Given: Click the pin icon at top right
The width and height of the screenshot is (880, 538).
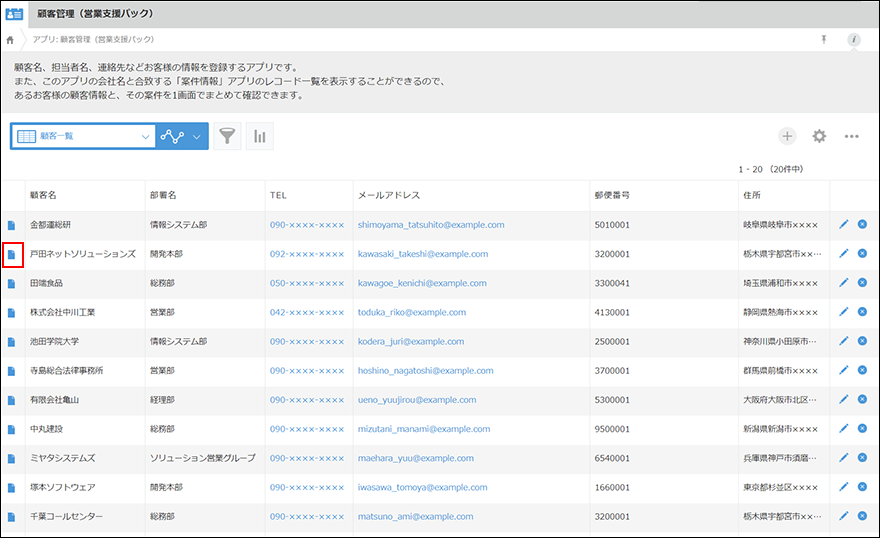Looking at the screenshot, I should [824, 39].
